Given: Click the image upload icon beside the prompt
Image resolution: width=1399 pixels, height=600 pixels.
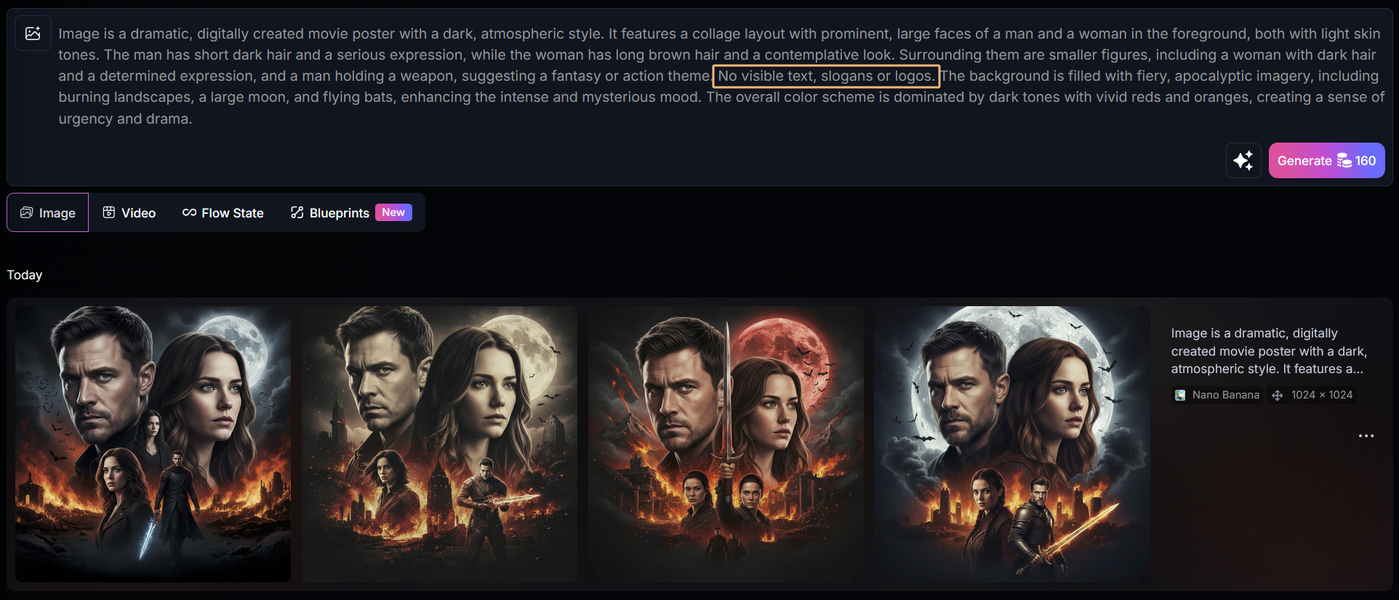Looking at the screenshot, I should [x=33, y=33].
